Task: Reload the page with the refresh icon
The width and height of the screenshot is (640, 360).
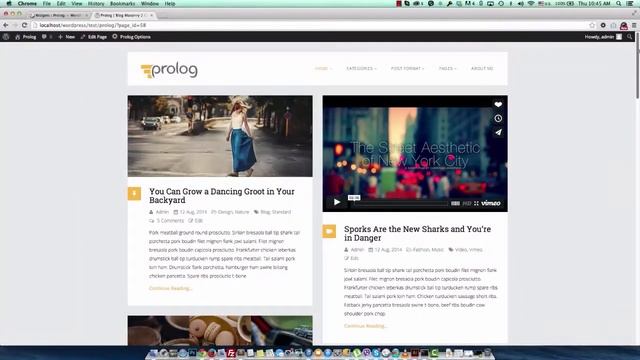Action: click(24, 25)
